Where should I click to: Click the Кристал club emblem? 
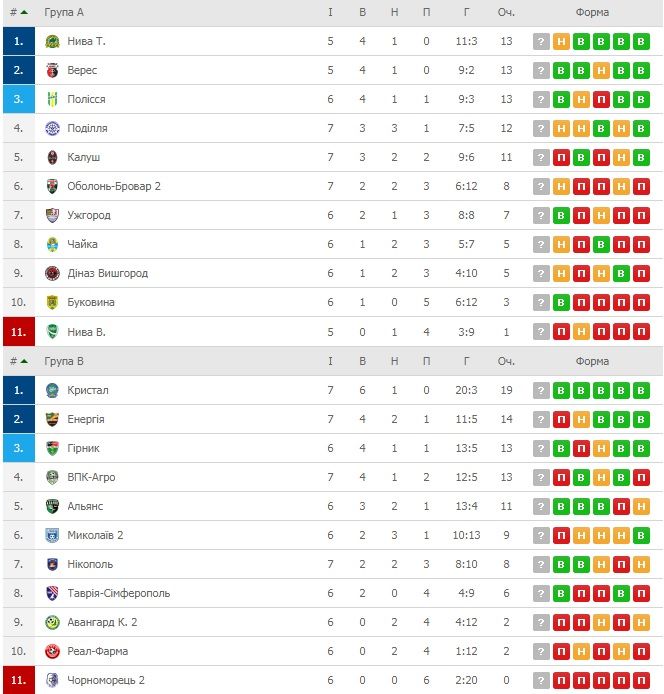coord(52,390)
